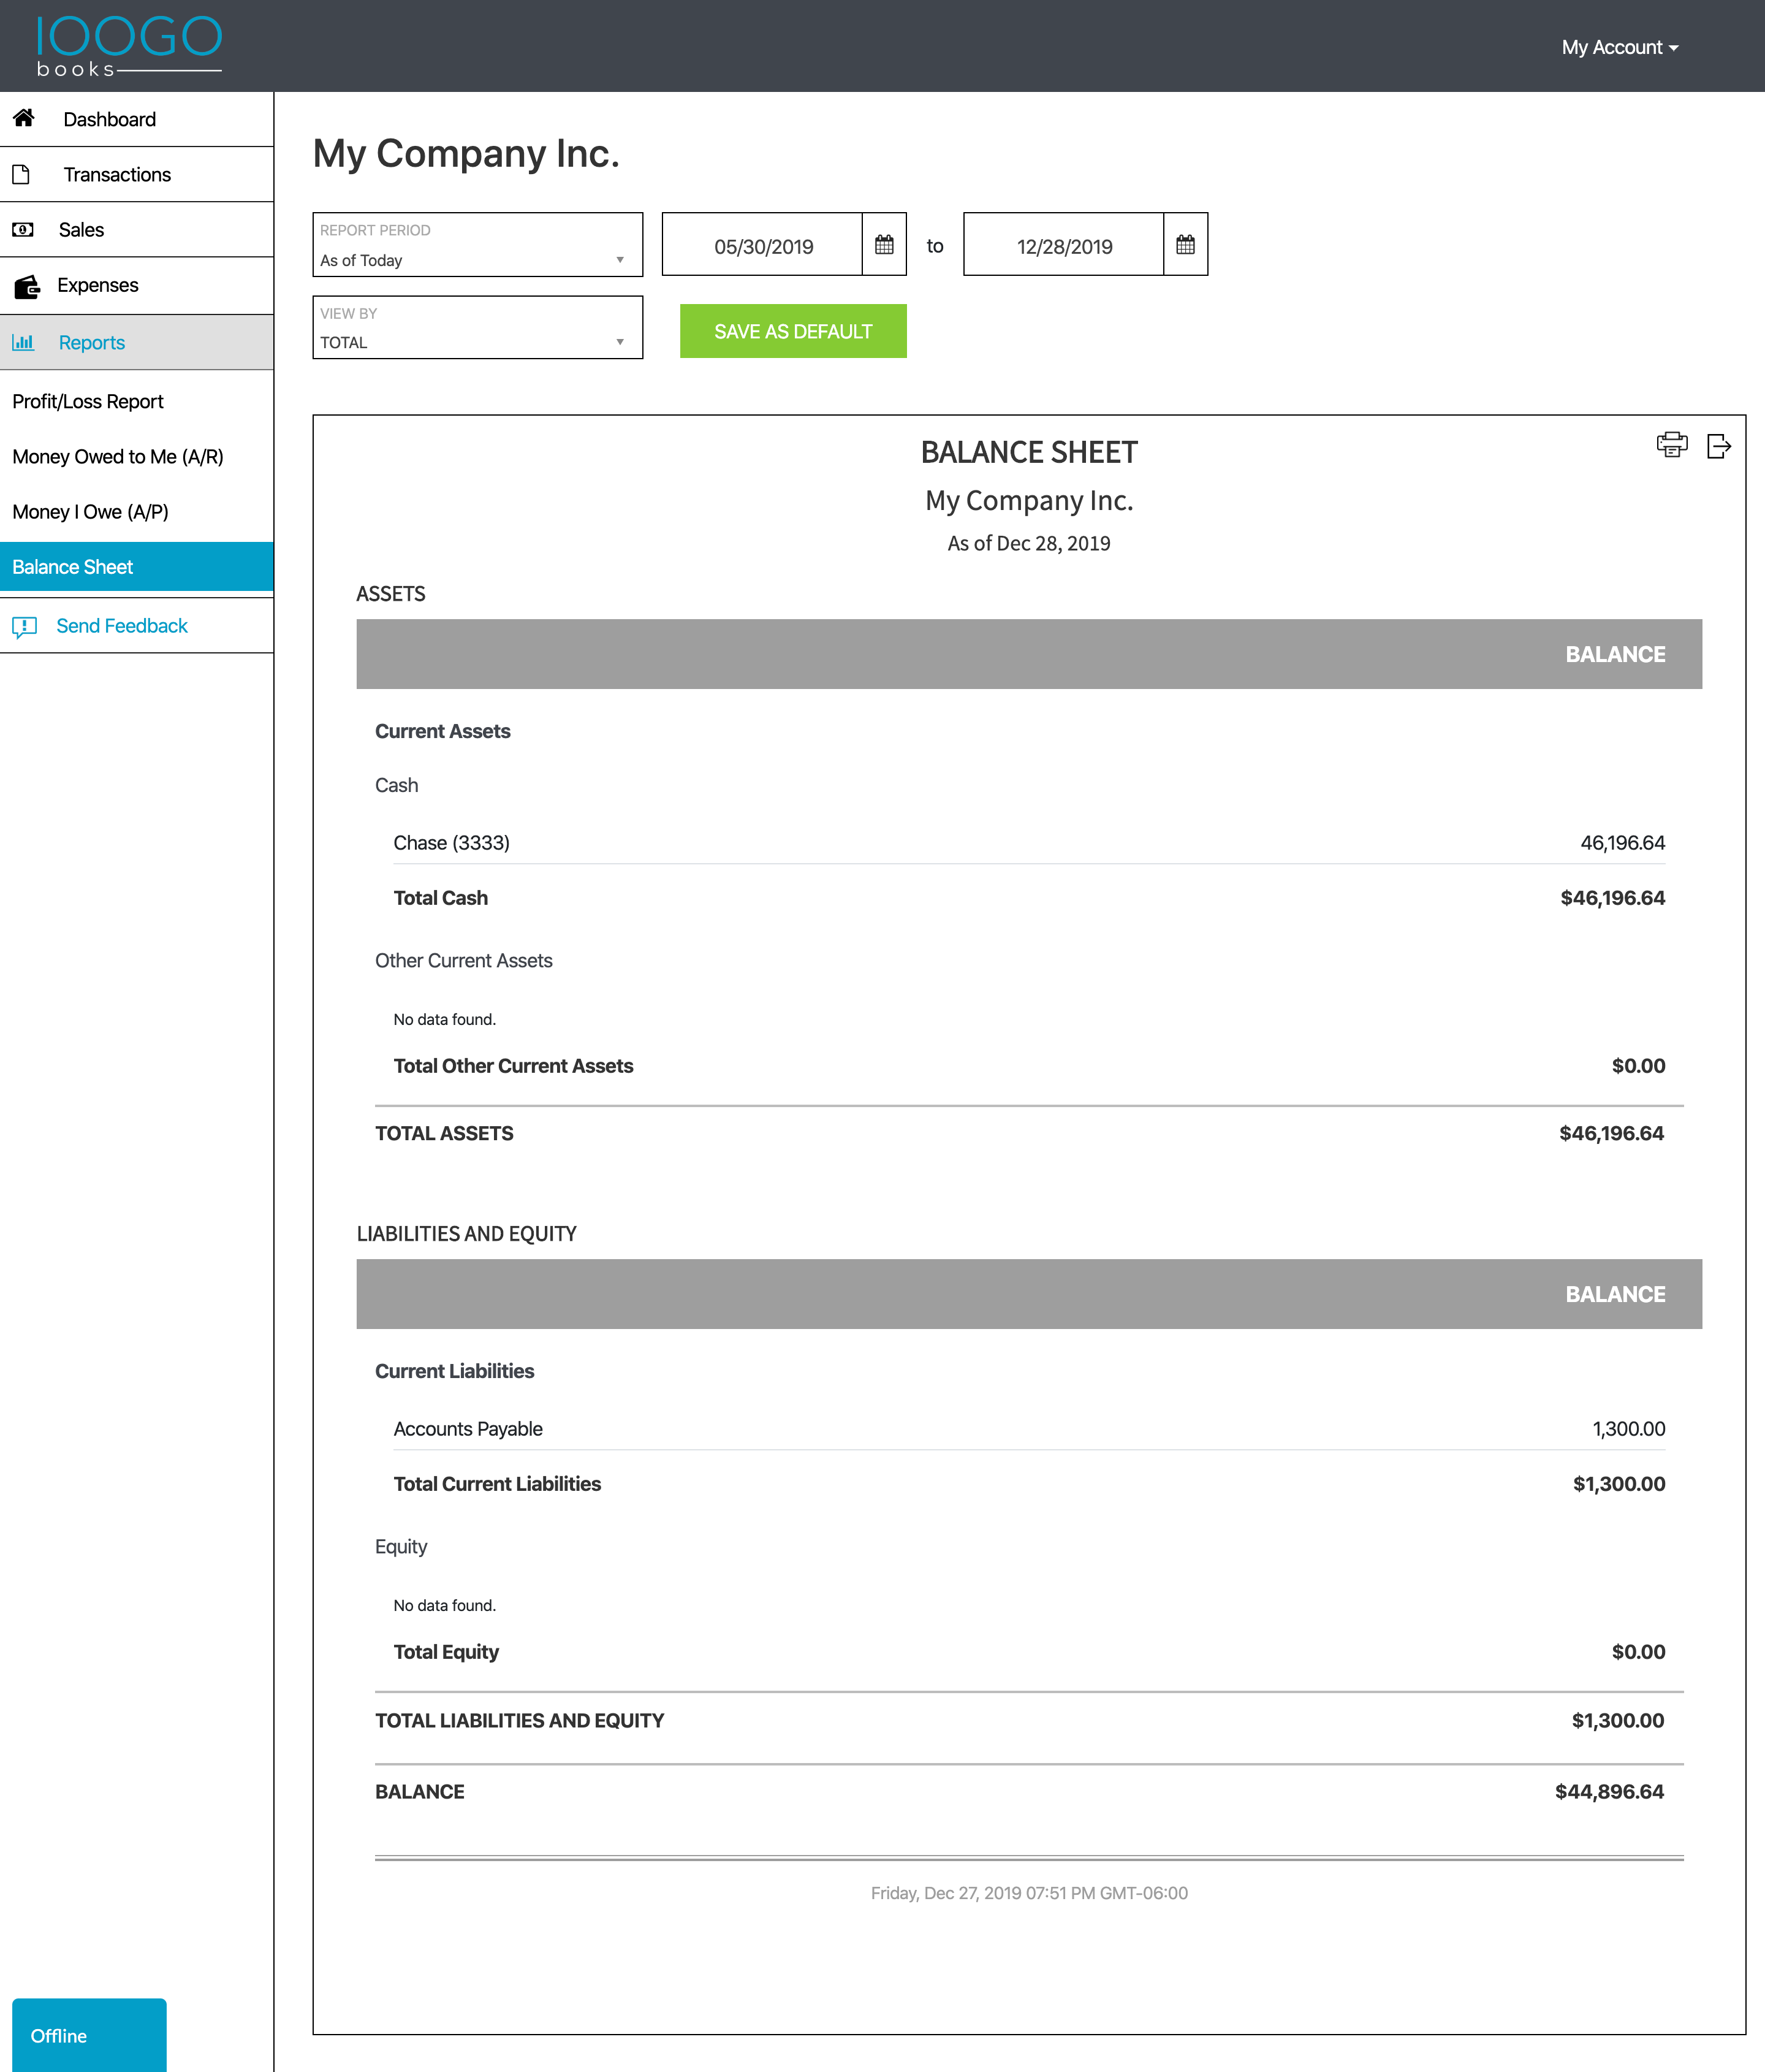Click the Cash subsection label
The image size is (1765, 2072).
click(x=396, y=785)
